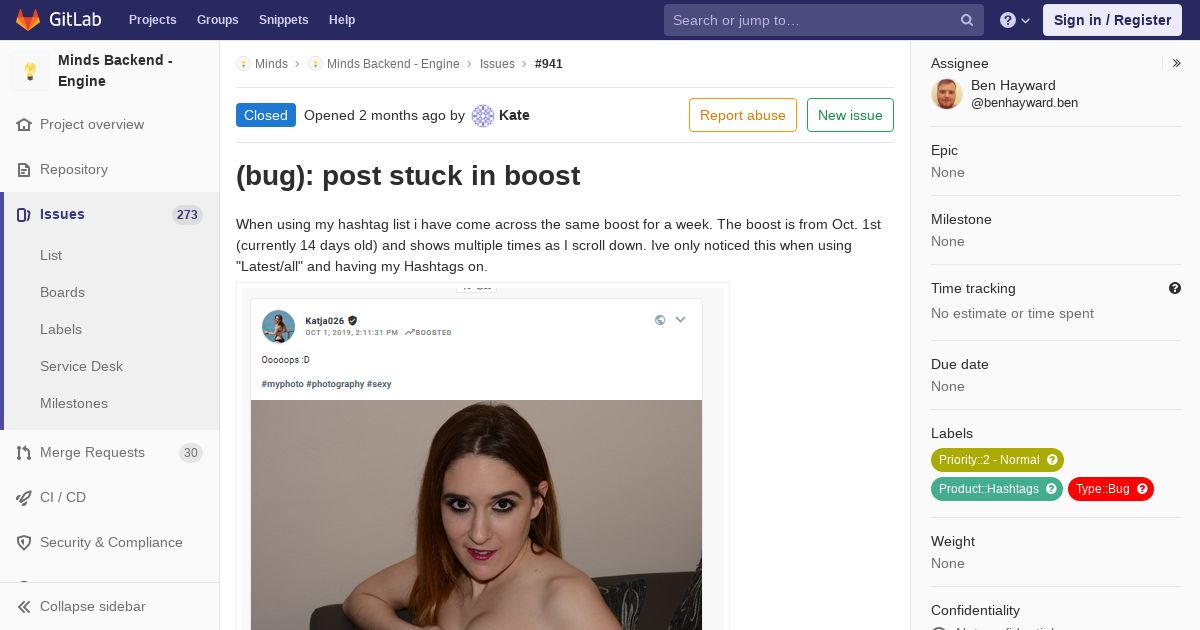Click the Issues sidebar icon

click(x=24, y=215)
